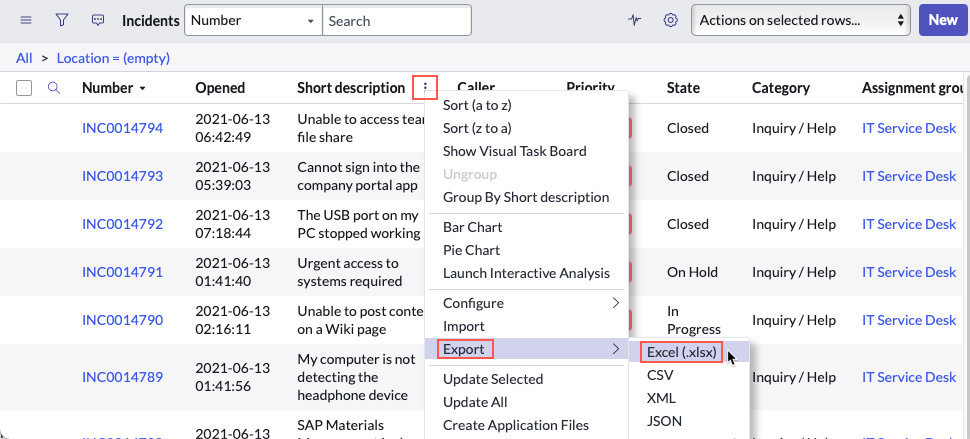Click into the Search input field

pos(397,20)
